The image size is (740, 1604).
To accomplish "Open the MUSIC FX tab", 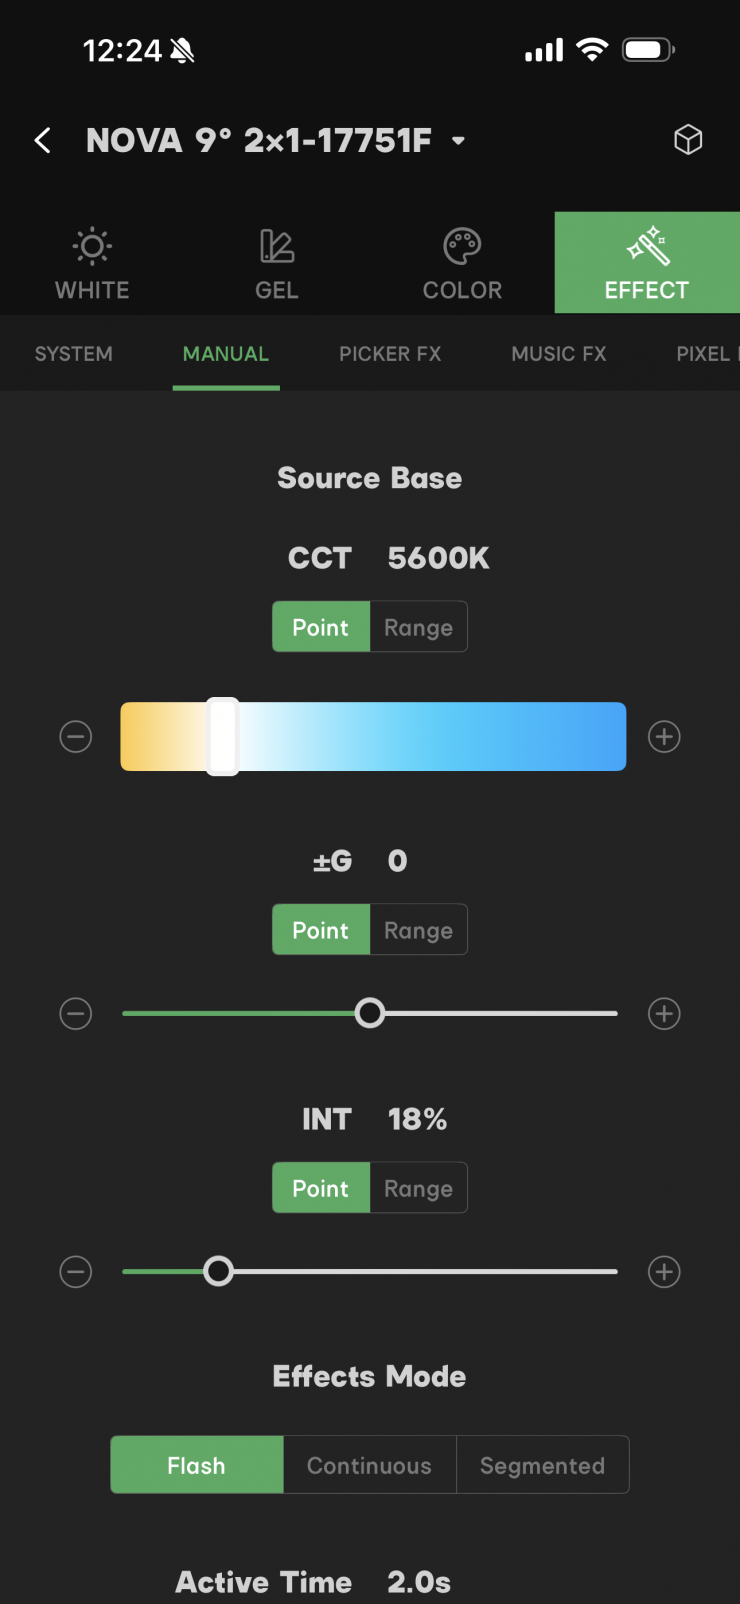I will [559, 354].
